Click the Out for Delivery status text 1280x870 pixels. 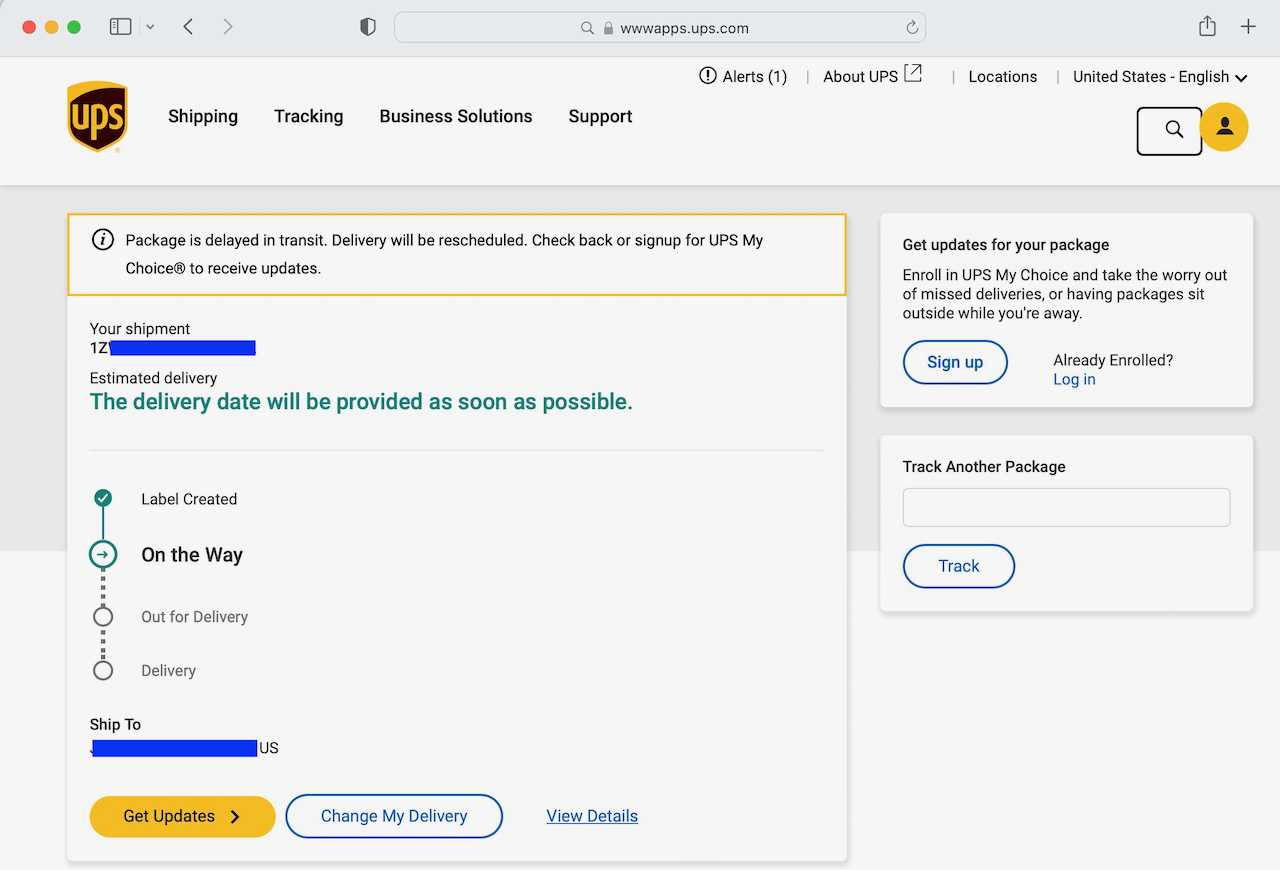(x=195, y=617)
